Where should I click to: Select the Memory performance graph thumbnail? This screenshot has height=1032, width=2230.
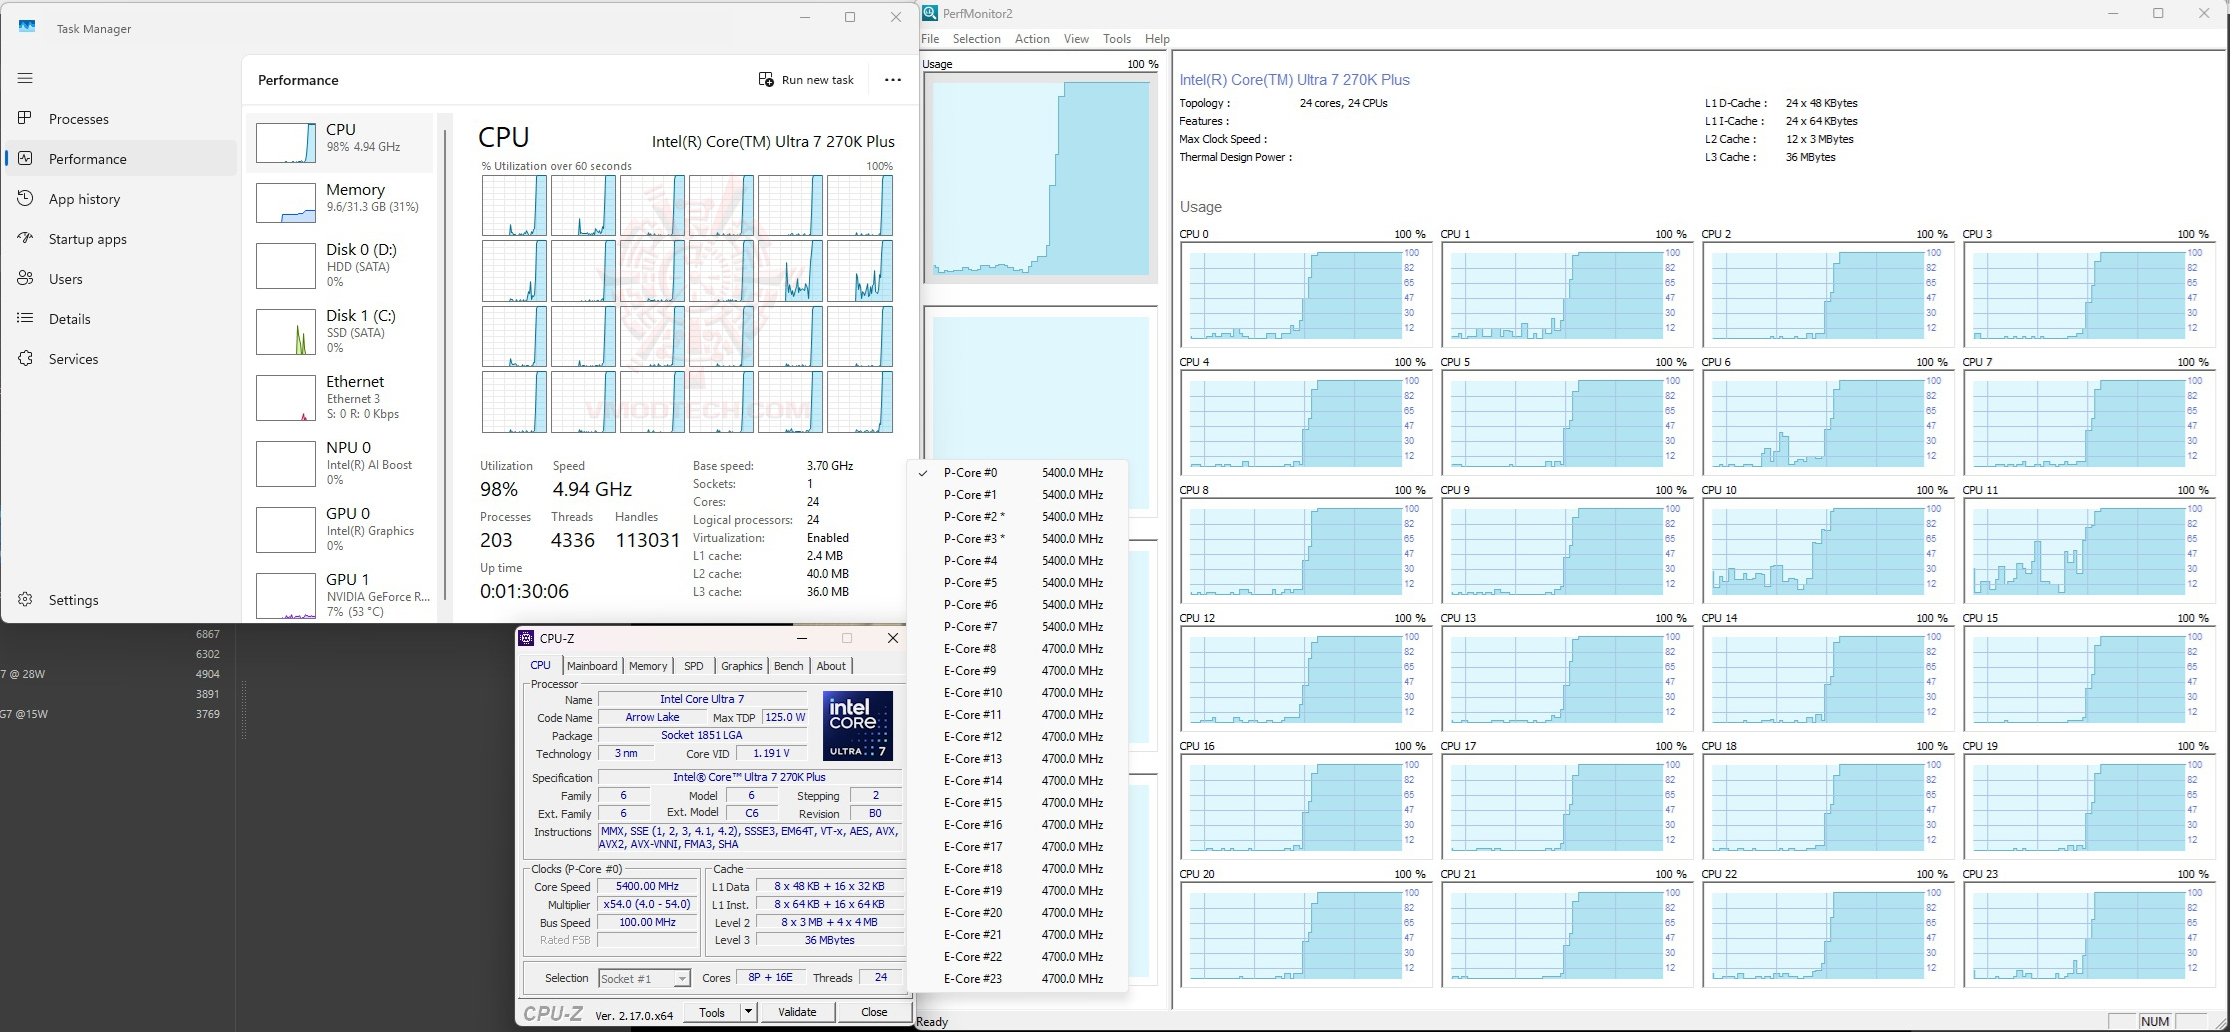pyautogui.click(x=286, y=203)
